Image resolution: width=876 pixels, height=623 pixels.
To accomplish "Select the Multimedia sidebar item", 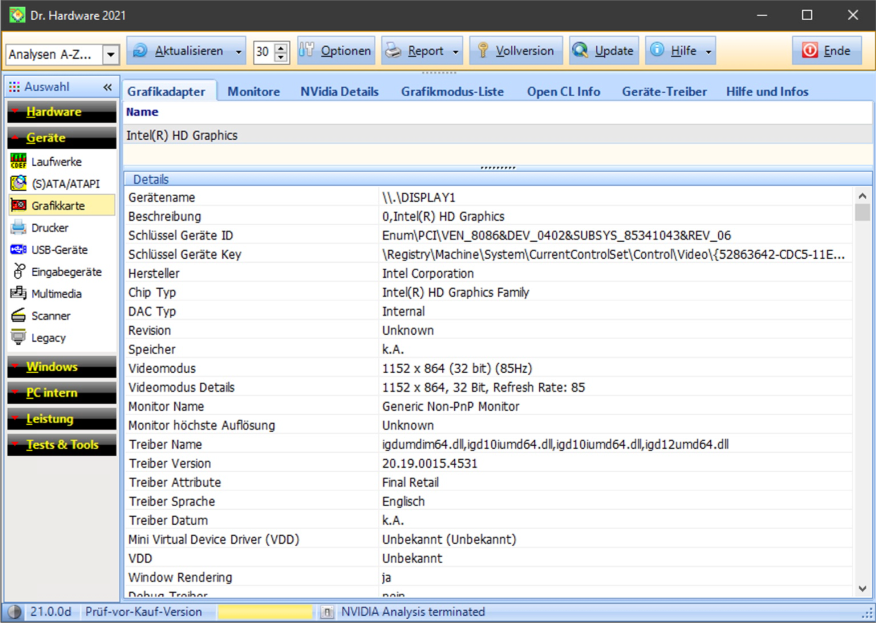I will click(56, 293).
